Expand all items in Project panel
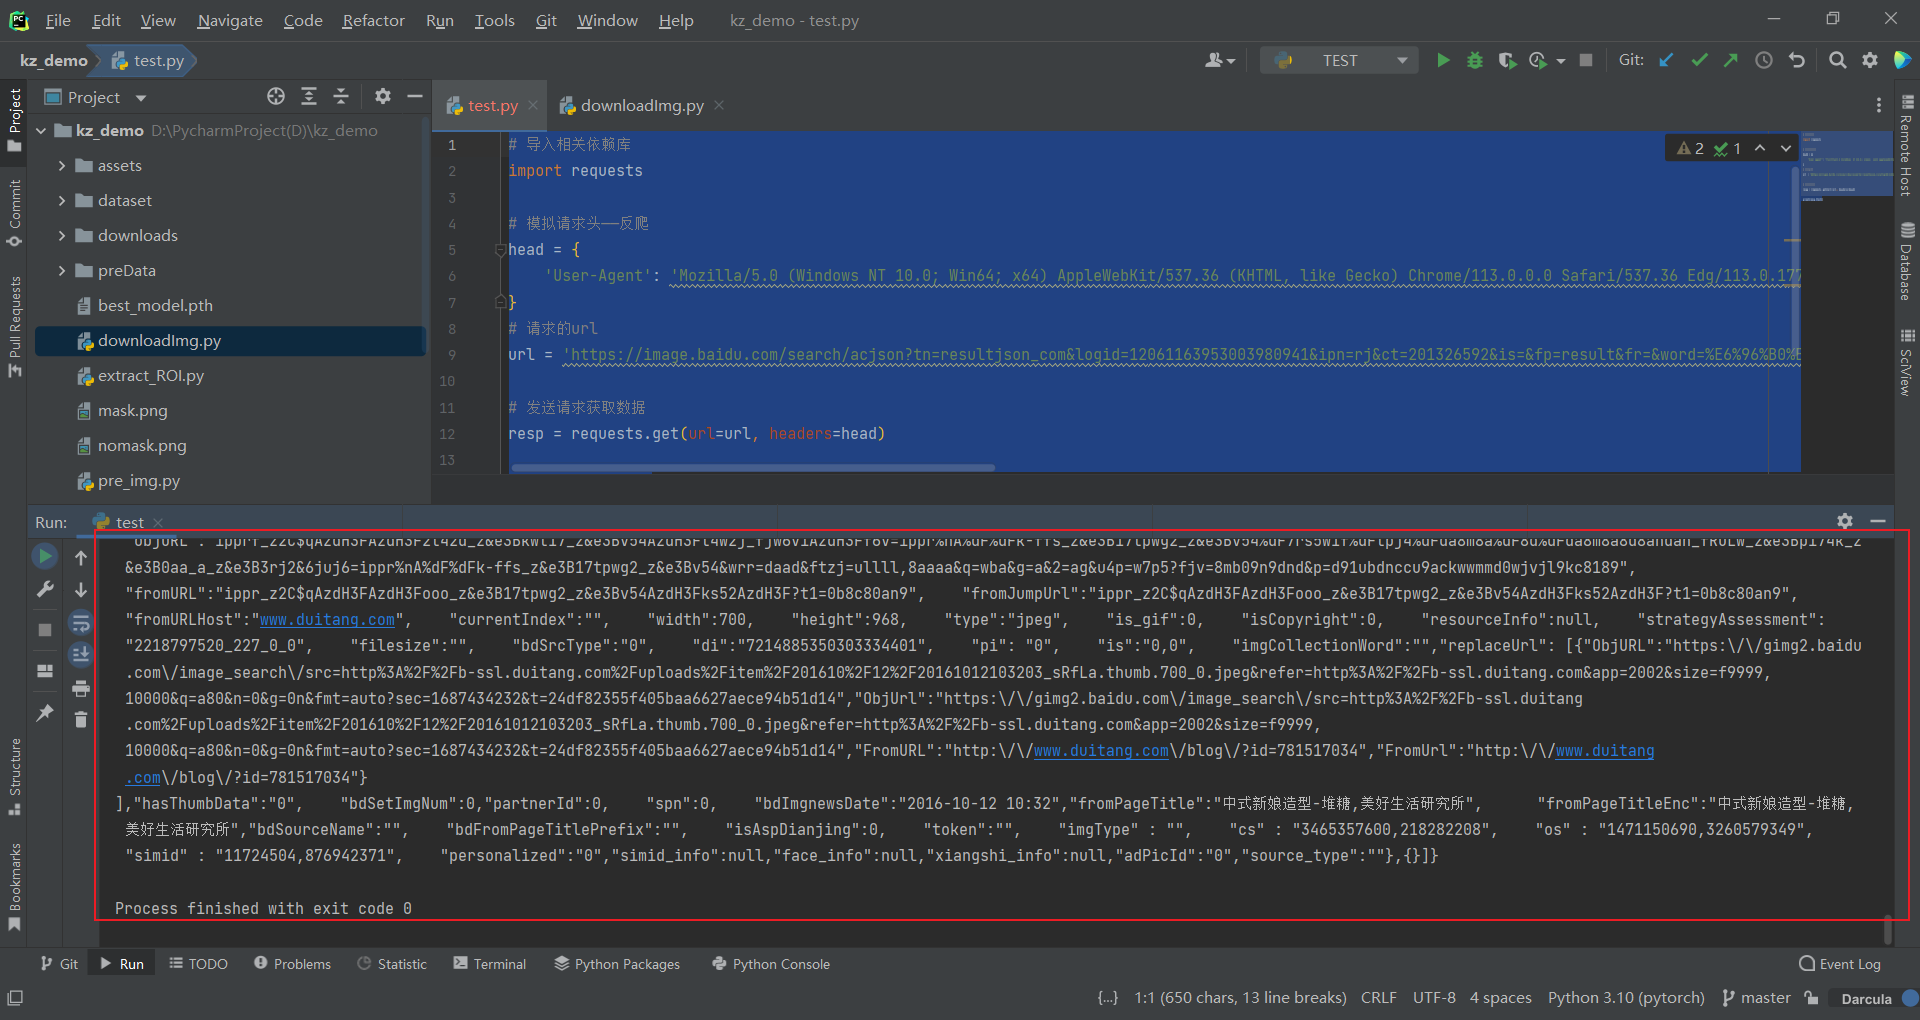This screenshot has width=1920, height=1020. (x=309, y=96)
